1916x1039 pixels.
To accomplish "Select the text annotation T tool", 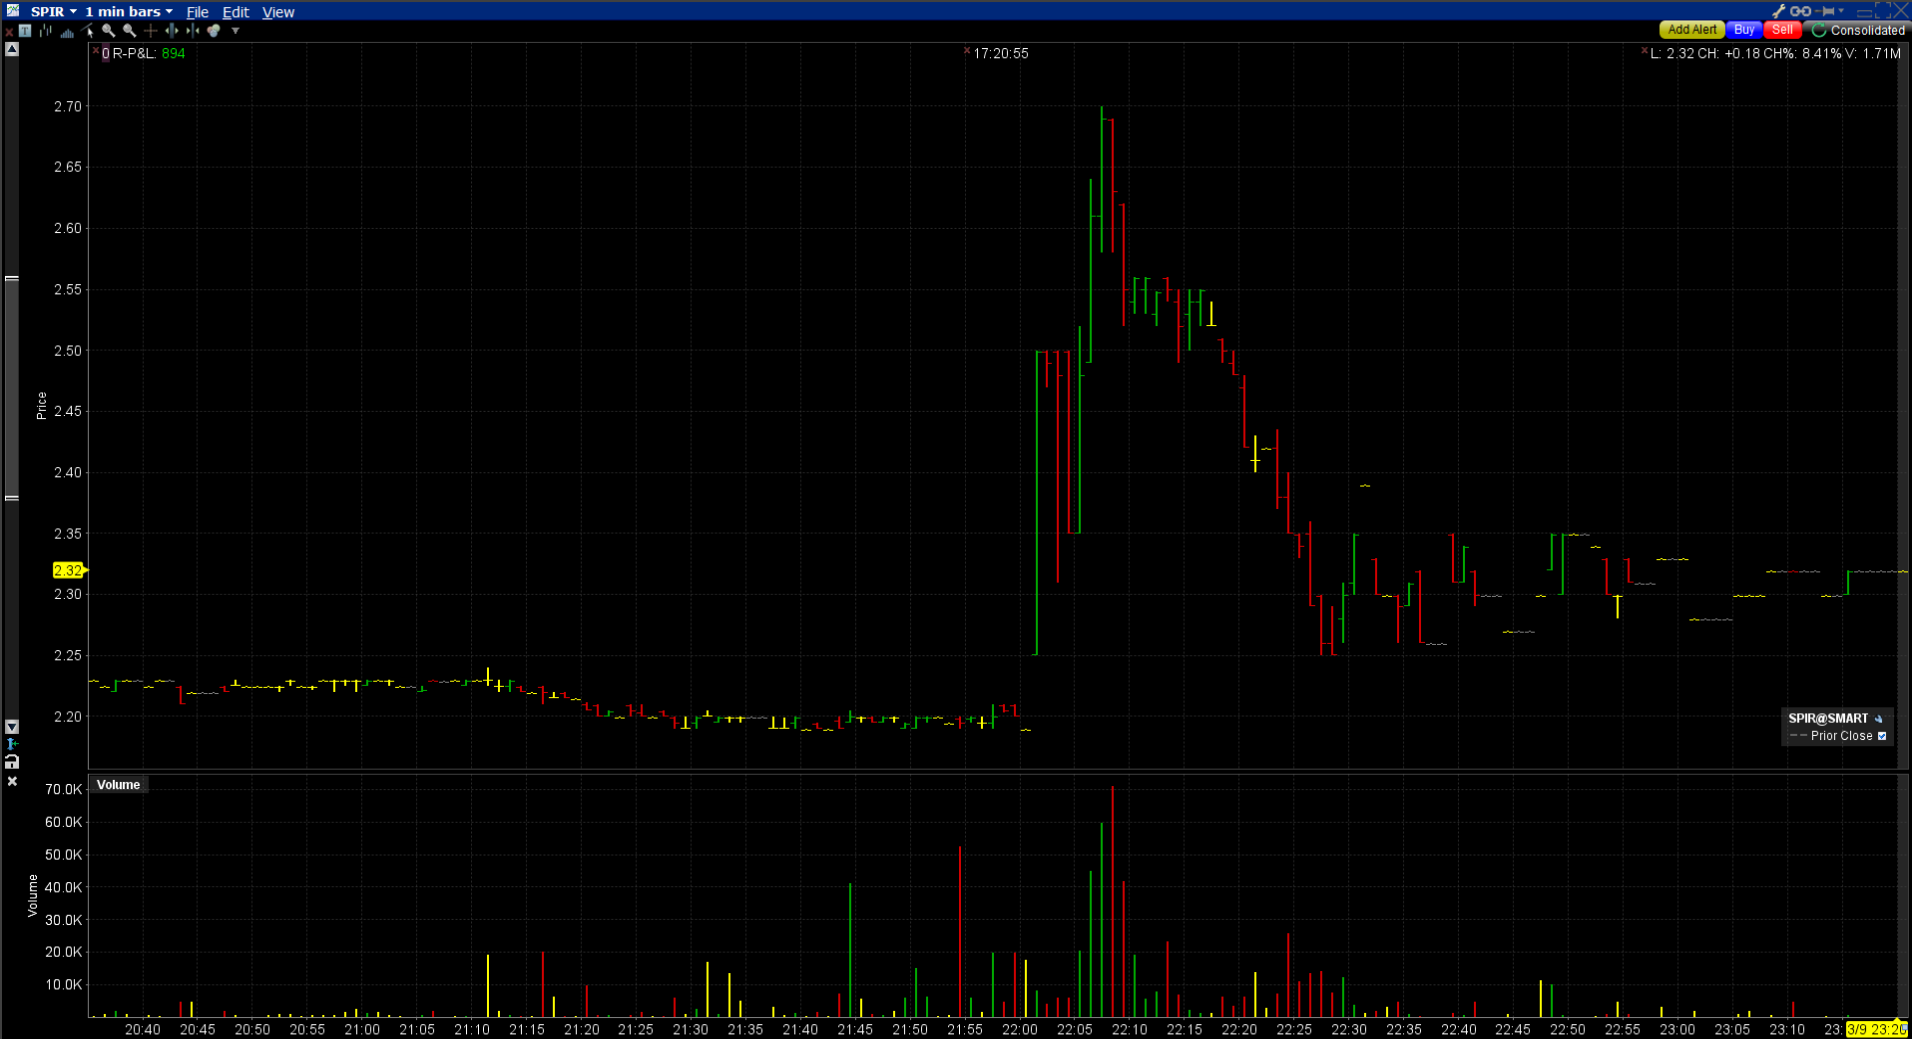I will tap(25, 31).
